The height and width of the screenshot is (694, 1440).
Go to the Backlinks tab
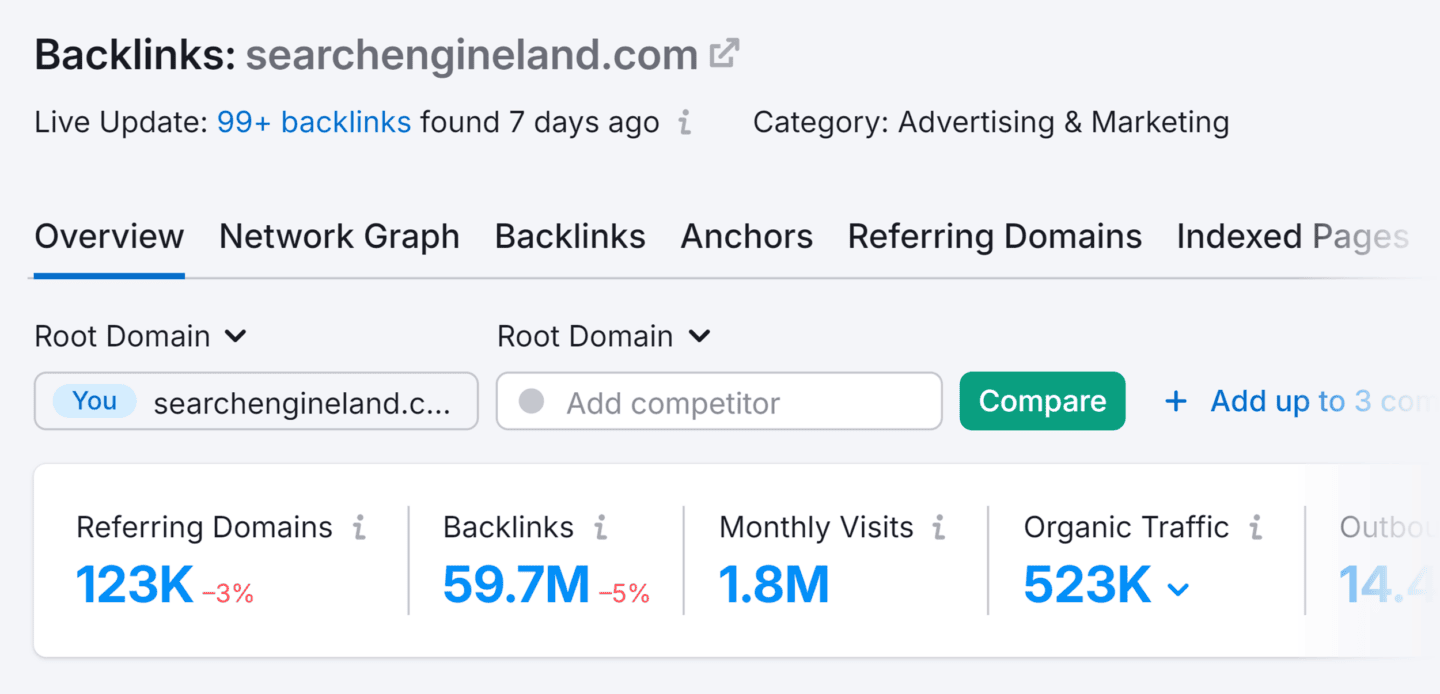click(x=570, y=237)
